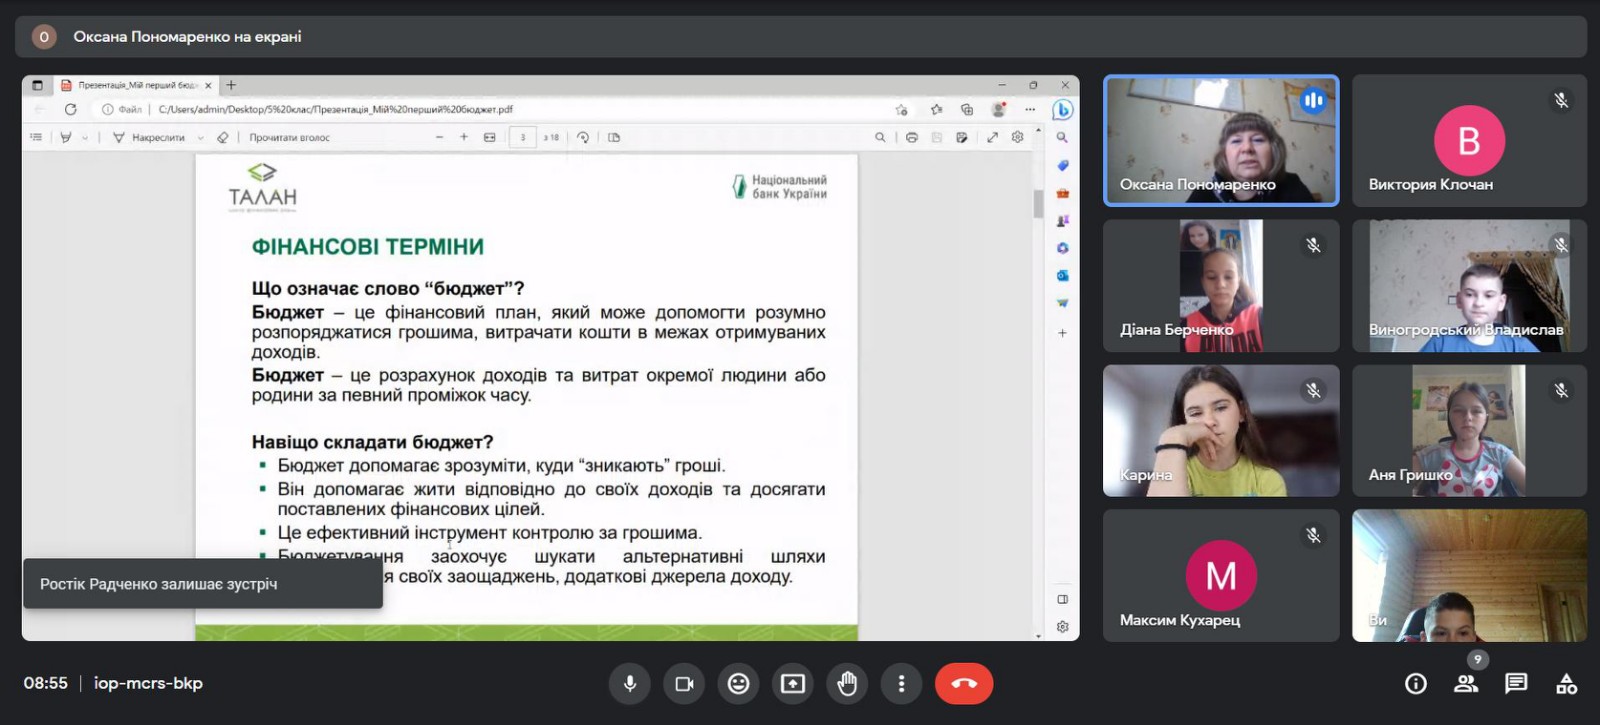Screen dimensions: 1600x725
Task: Click Максим Кухарец participant tile
Action: tap(1220, 576)
